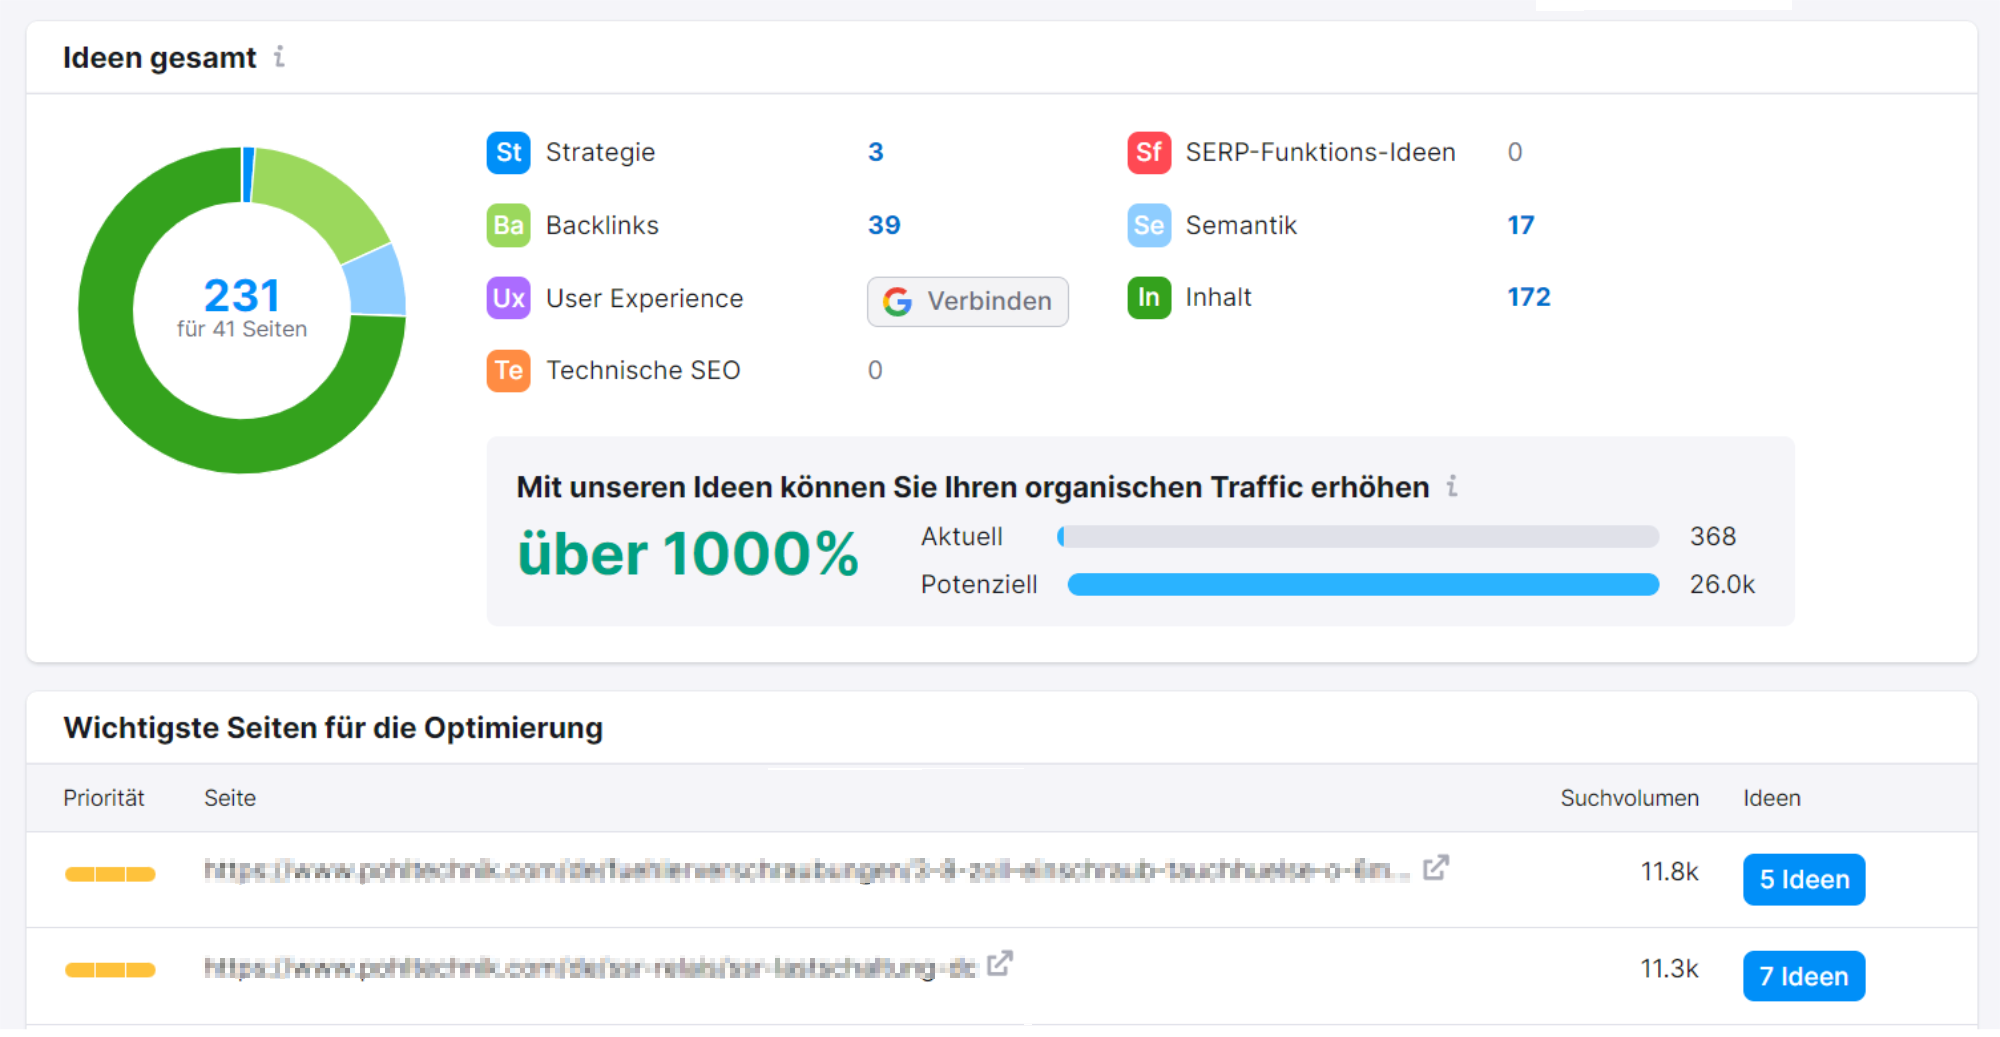
Task: Click the SERP-Funktions-Ideen 'Sf' icon
Action: tap(1149, 152)
